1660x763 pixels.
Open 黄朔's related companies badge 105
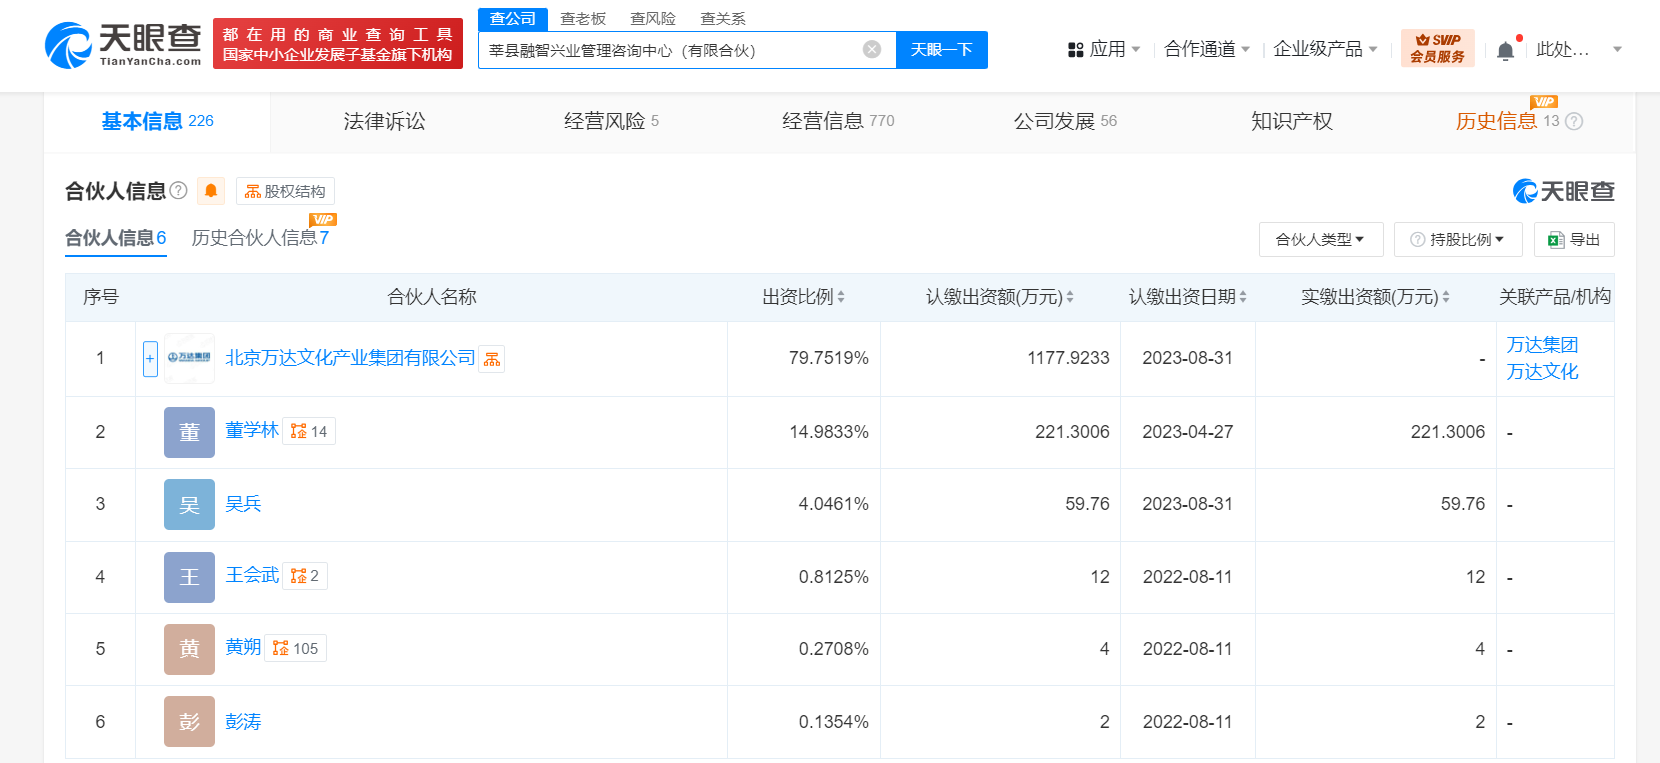pyautogui.click(x=296, y=648)
